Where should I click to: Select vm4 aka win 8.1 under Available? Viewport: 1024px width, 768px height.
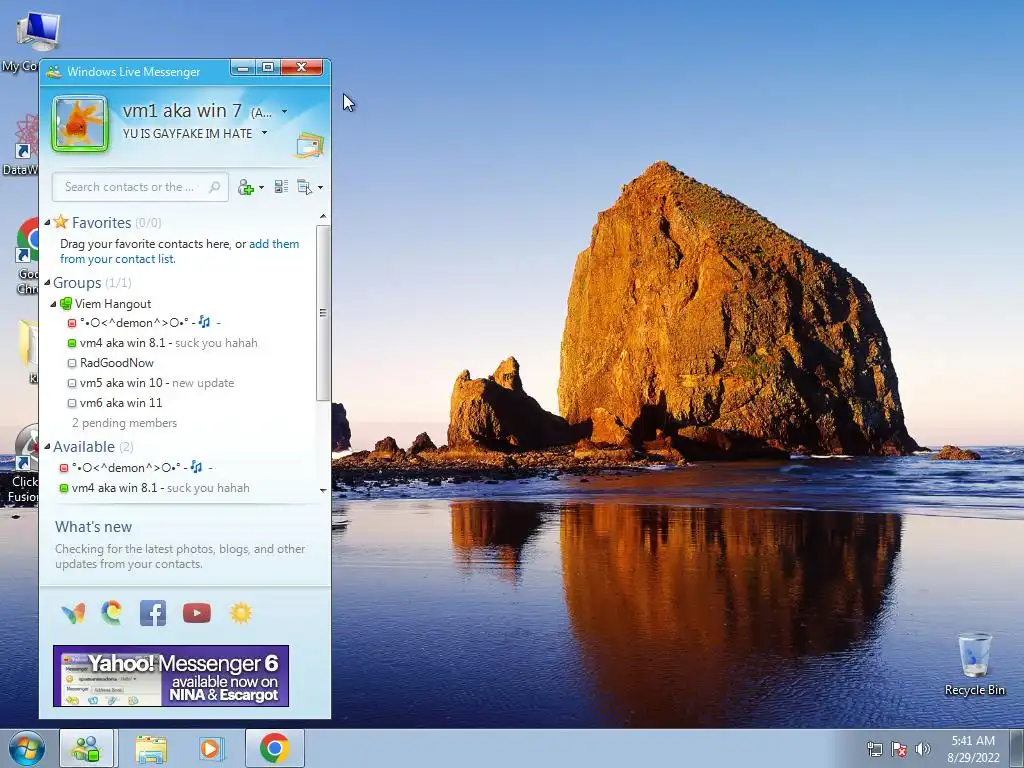[x=155, y=488]
